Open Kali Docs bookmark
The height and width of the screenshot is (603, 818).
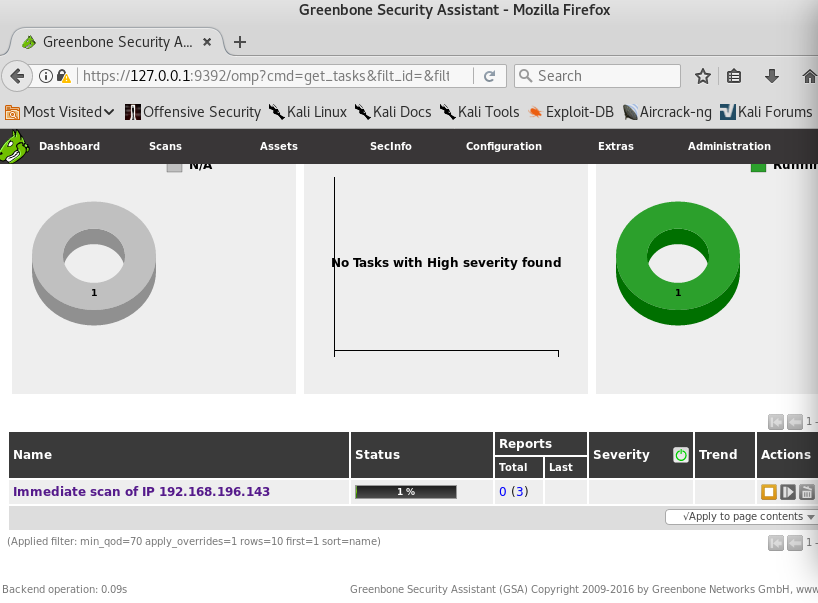click(x=393, y=112)
